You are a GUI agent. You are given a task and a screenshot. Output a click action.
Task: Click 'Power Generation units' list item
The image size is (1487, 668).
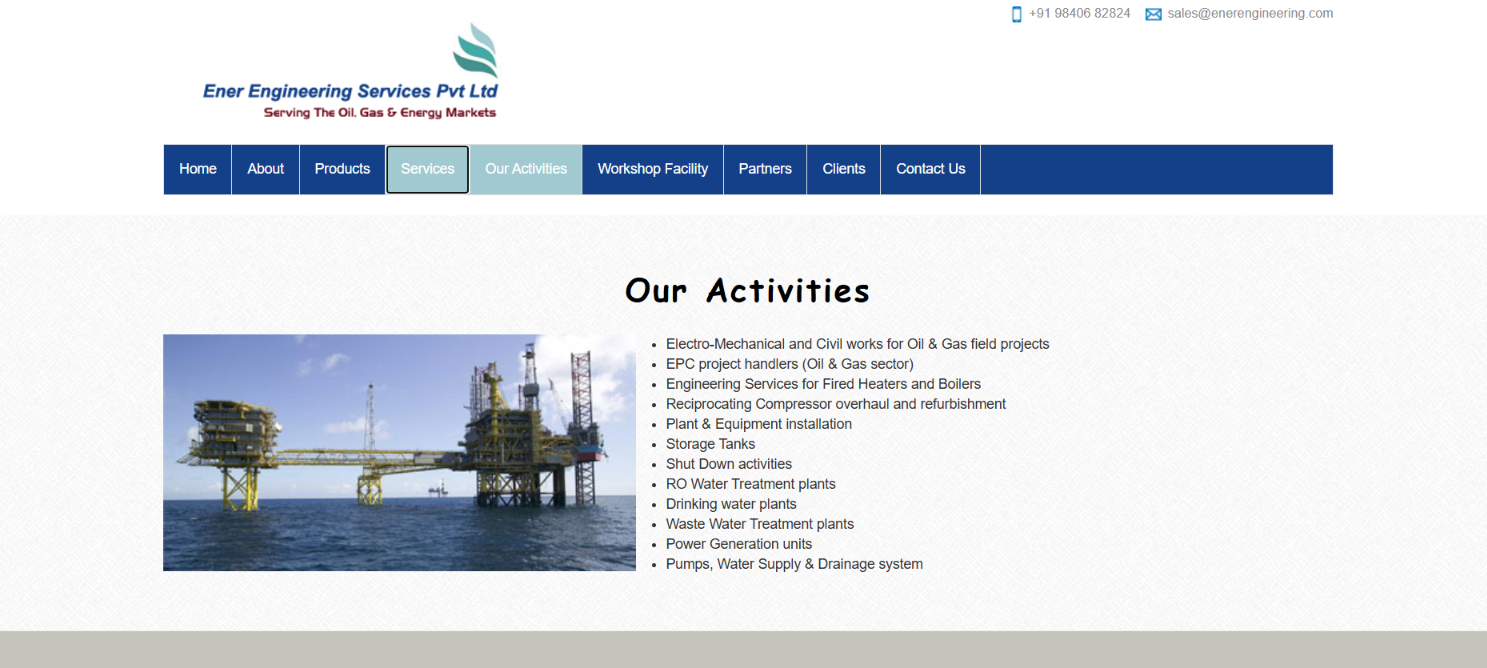pyautogui.click(x=739, y=544)
